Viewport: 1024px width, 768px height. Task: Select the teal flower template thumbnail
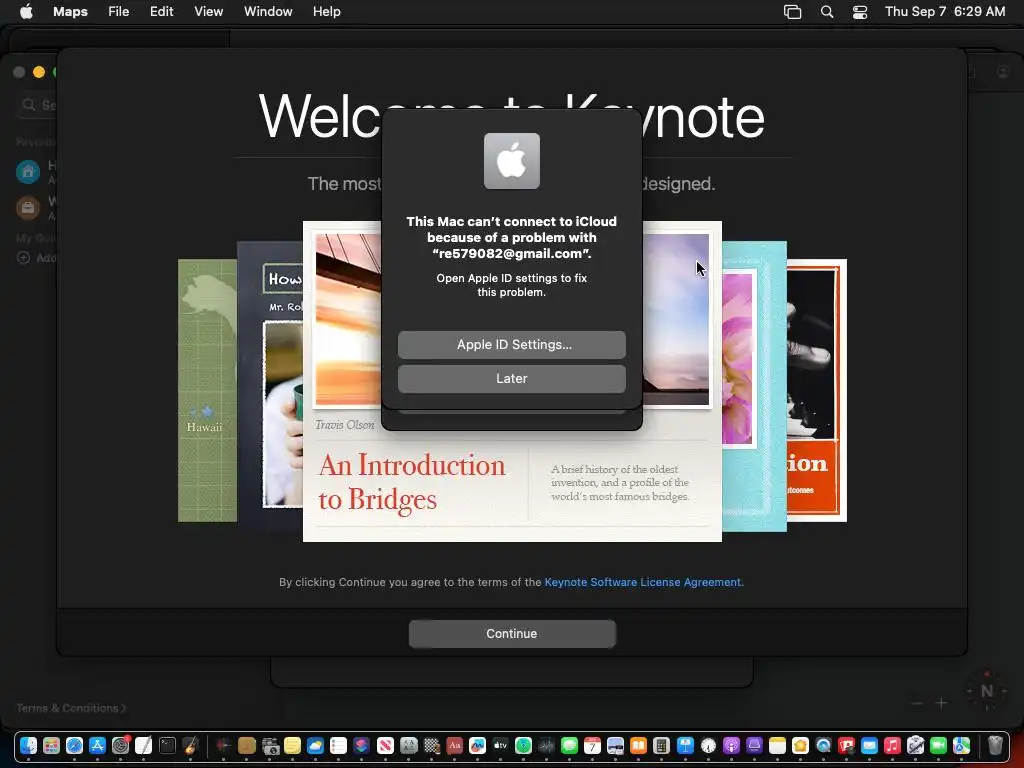pyautogui.click(x=754, y=386)
